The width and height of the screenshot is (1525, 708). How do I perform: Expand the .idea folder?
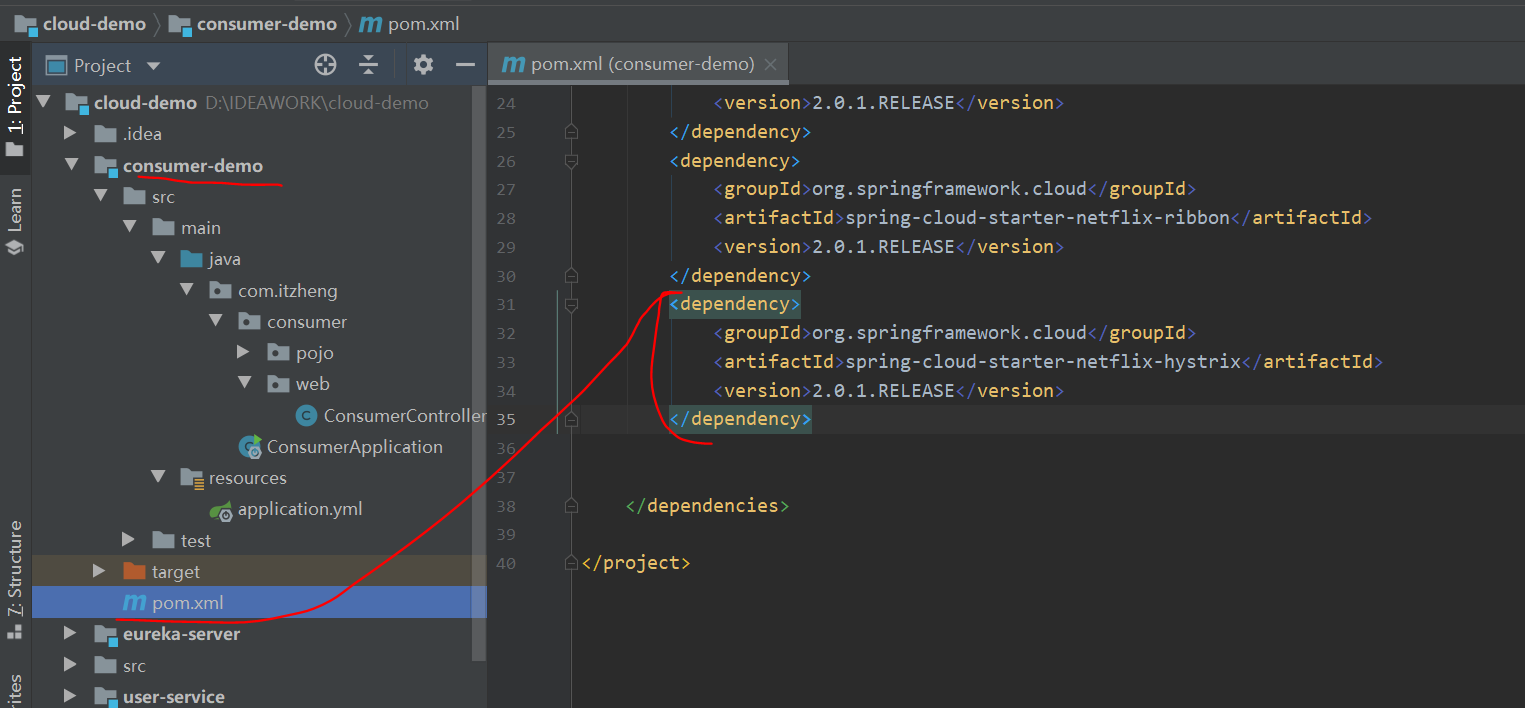pos(70,133)
